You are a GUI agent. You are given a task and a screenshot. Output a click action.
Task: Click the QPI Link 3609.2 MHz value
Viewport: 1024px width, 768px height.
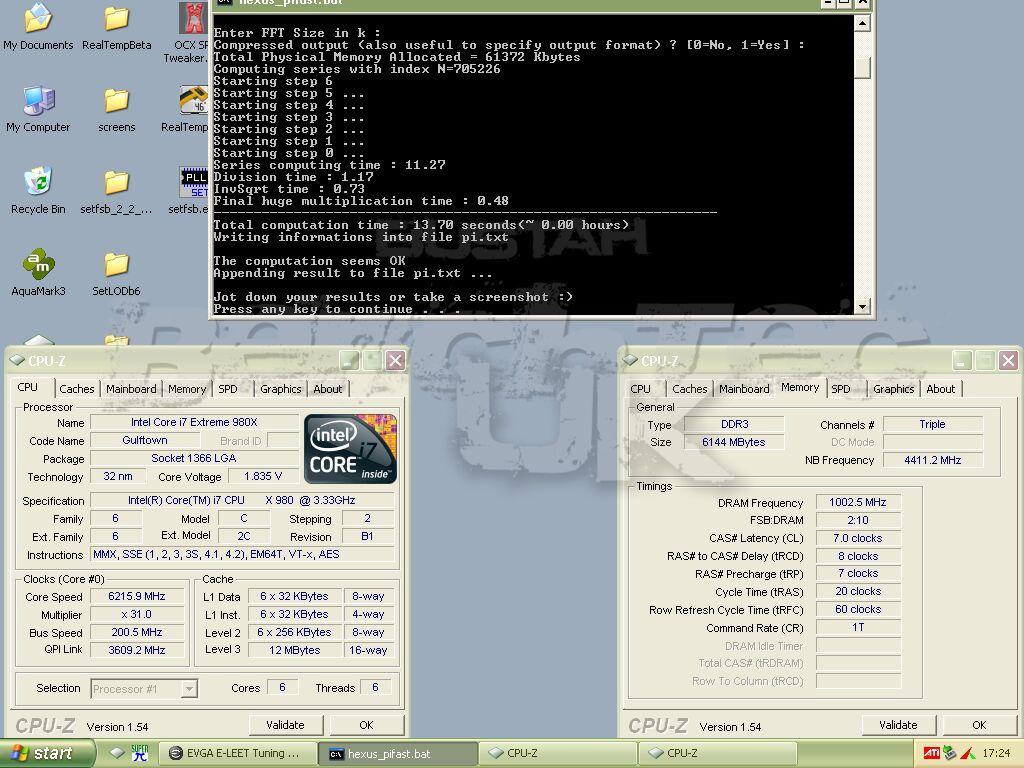coord(137,650)
